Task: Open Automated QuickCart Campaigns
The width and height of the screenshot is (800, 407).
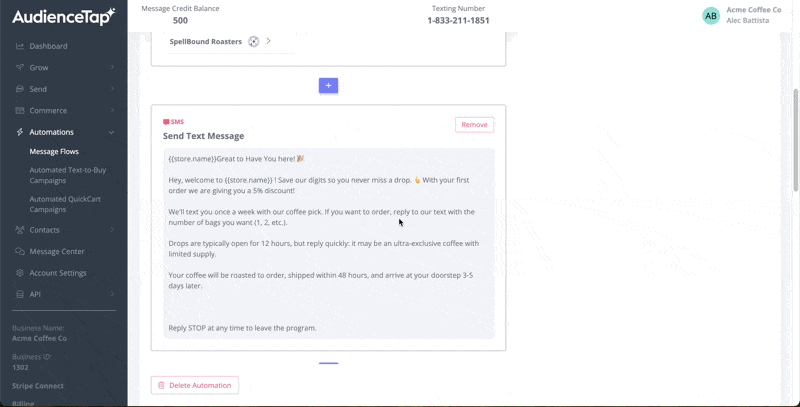Action: coord(65,204)
